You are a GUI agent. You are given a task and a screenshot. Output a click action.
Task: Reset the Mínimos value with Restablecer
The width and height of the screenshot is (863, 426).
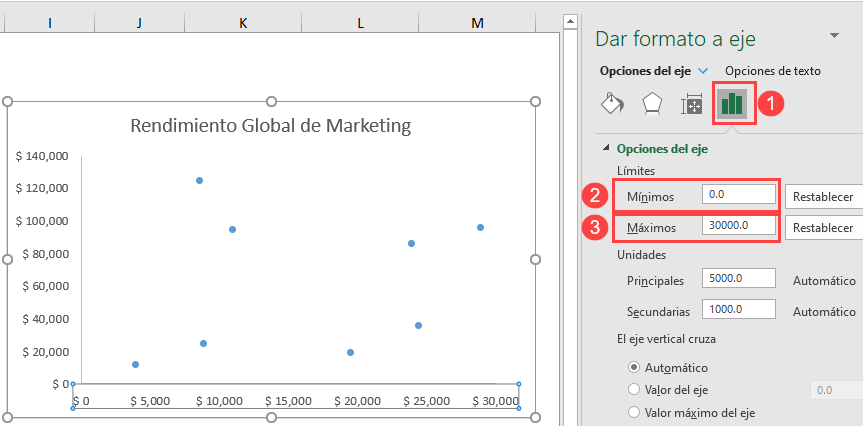(x=824, y=197)
